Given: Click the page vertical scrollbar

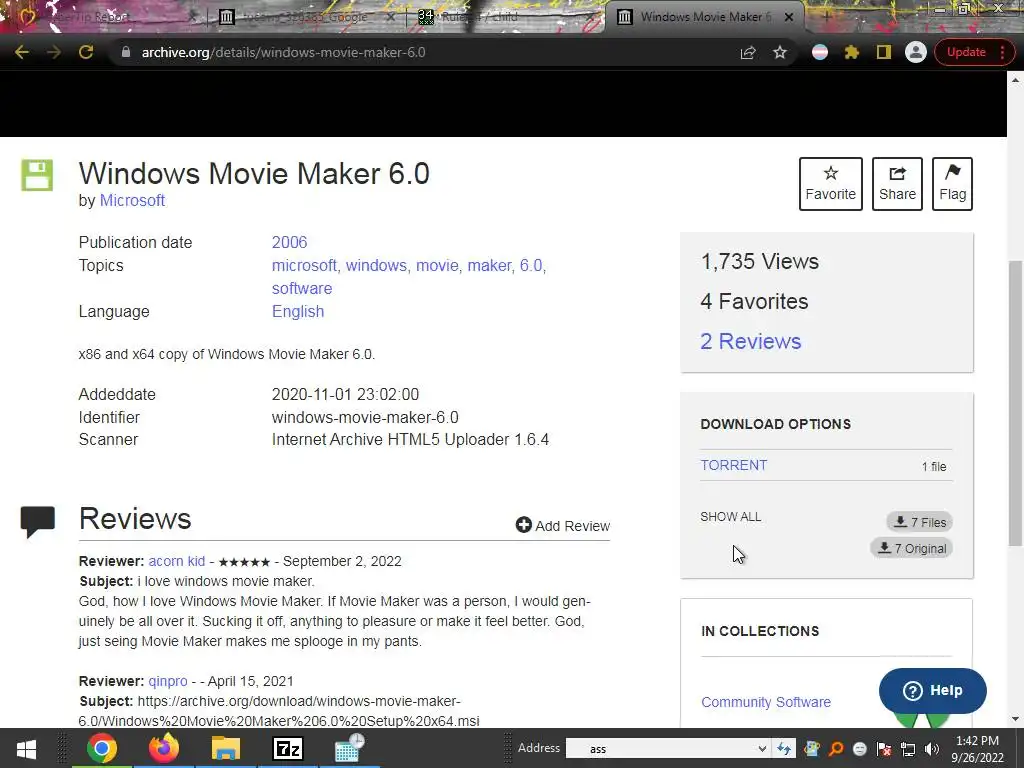Looking at the screenshot, I should pyautogui.click(x=1015, y=402).
